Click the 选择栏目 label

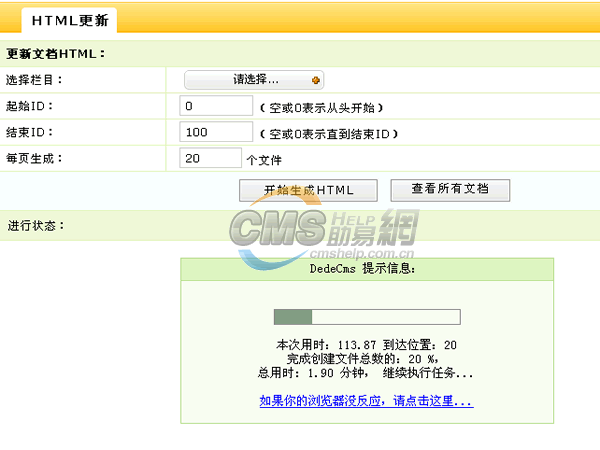point(35,80)
